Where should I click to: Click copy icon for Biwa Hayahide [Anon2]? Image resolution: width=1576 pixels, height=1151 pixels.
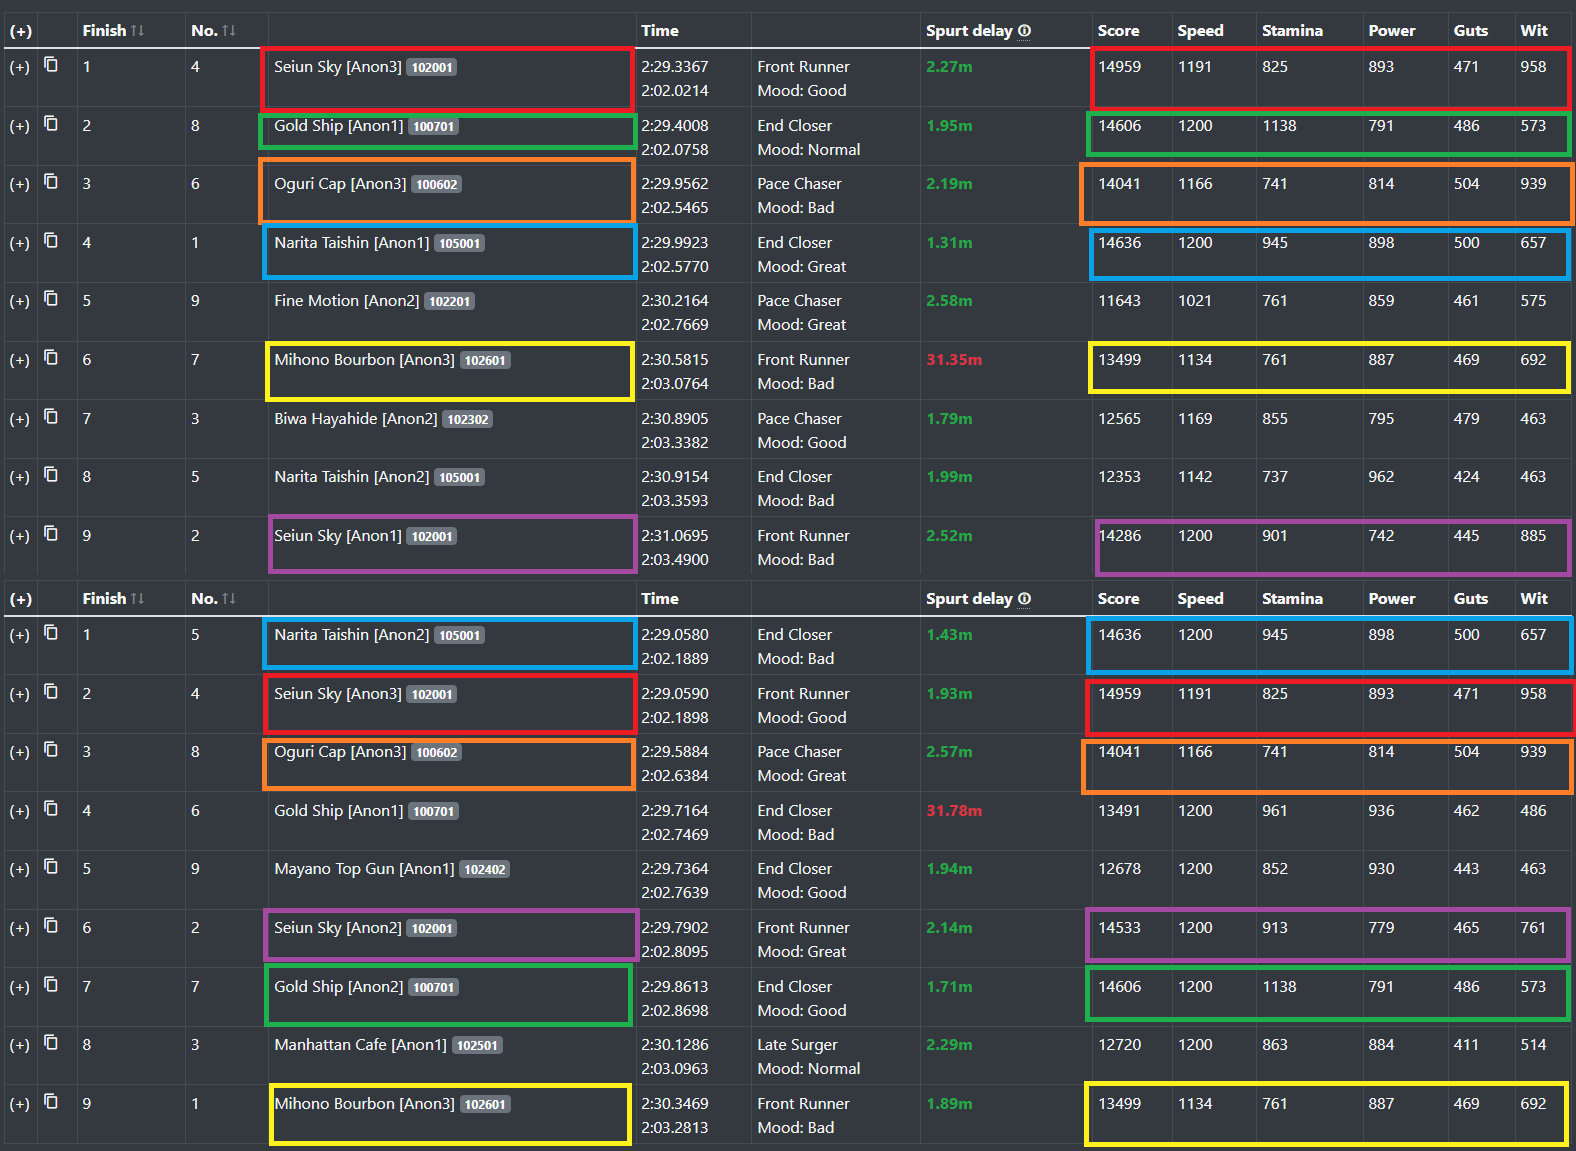[x=51, y=417]
